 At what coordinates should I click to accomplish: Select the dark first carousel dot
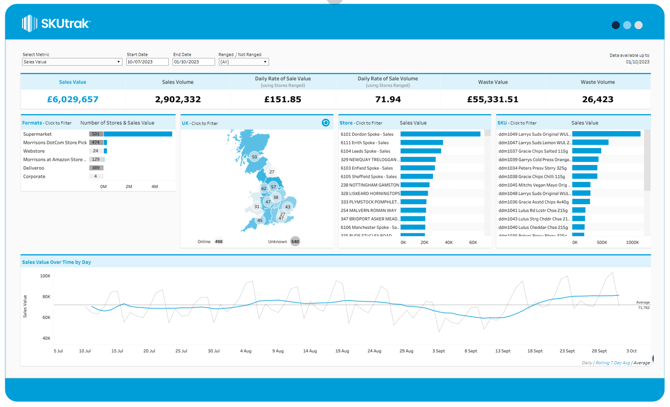[615, 25]
